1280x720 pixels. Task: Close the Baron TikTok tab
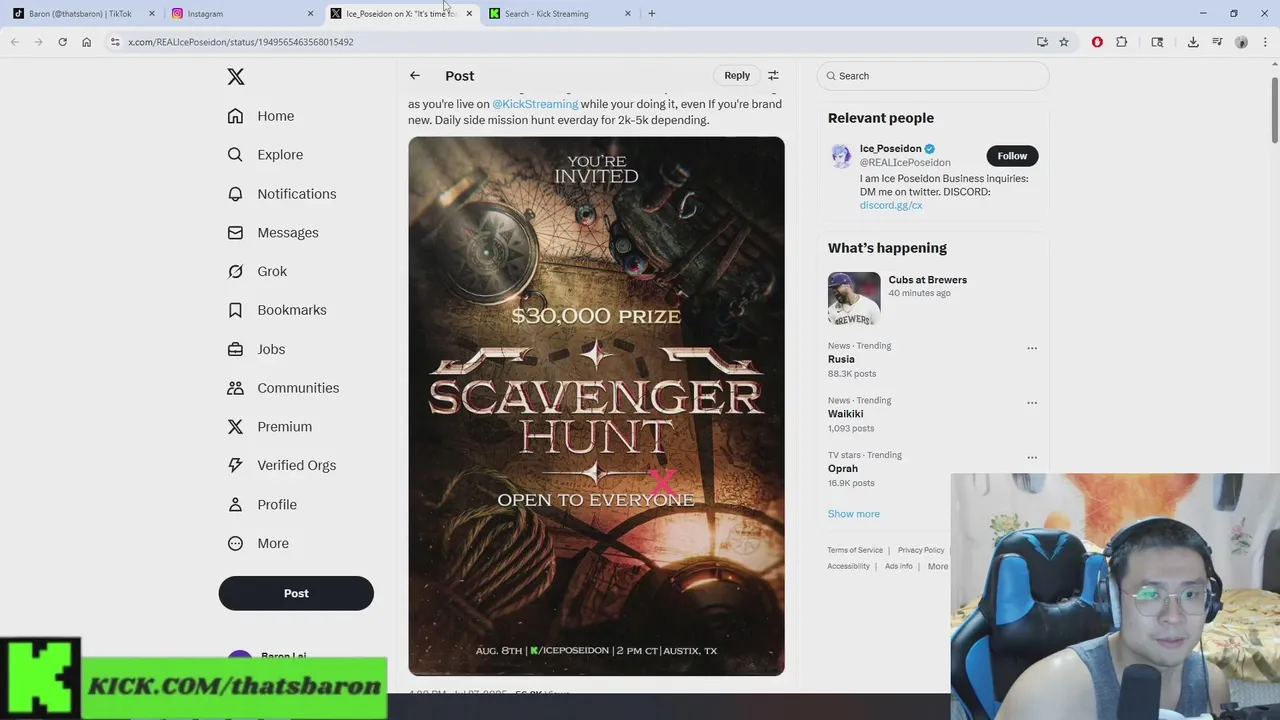pos(152,14)
